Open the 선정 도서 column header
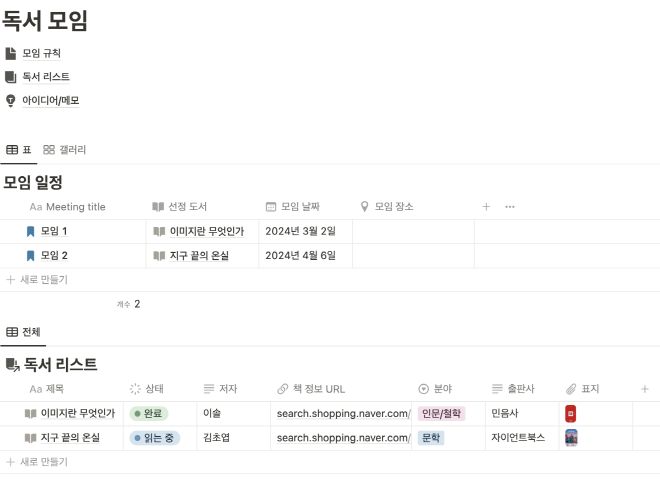 (179, 207)
